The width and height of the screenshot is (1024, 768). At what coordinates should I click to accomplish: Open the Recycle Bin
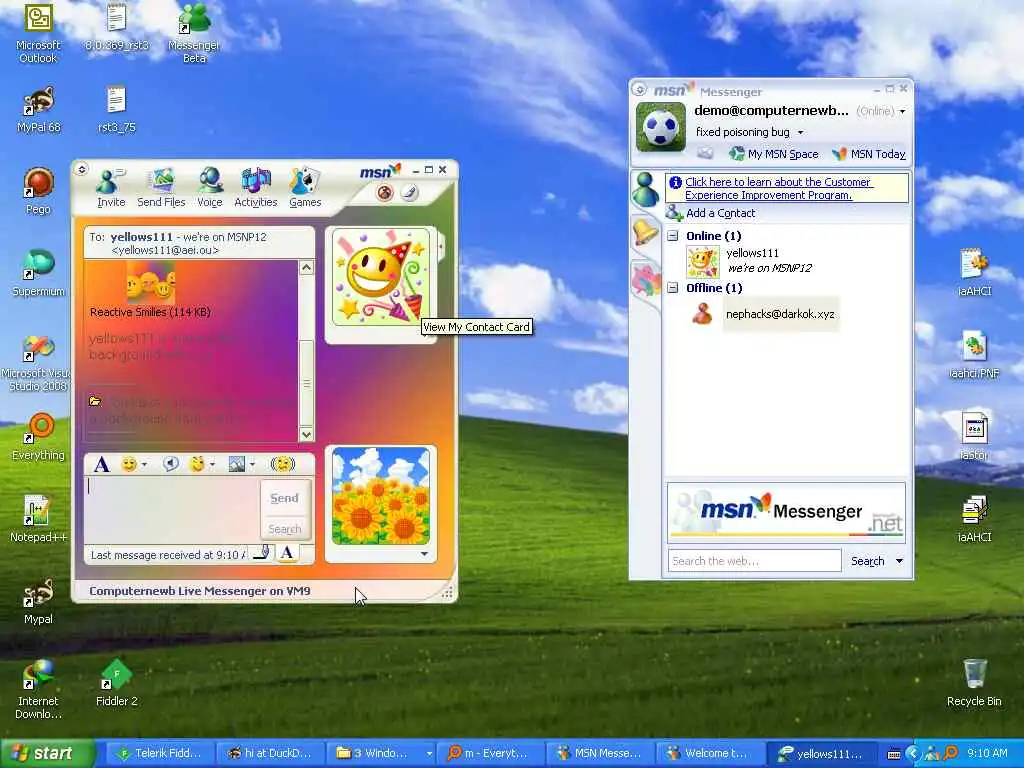pos(974,684)
